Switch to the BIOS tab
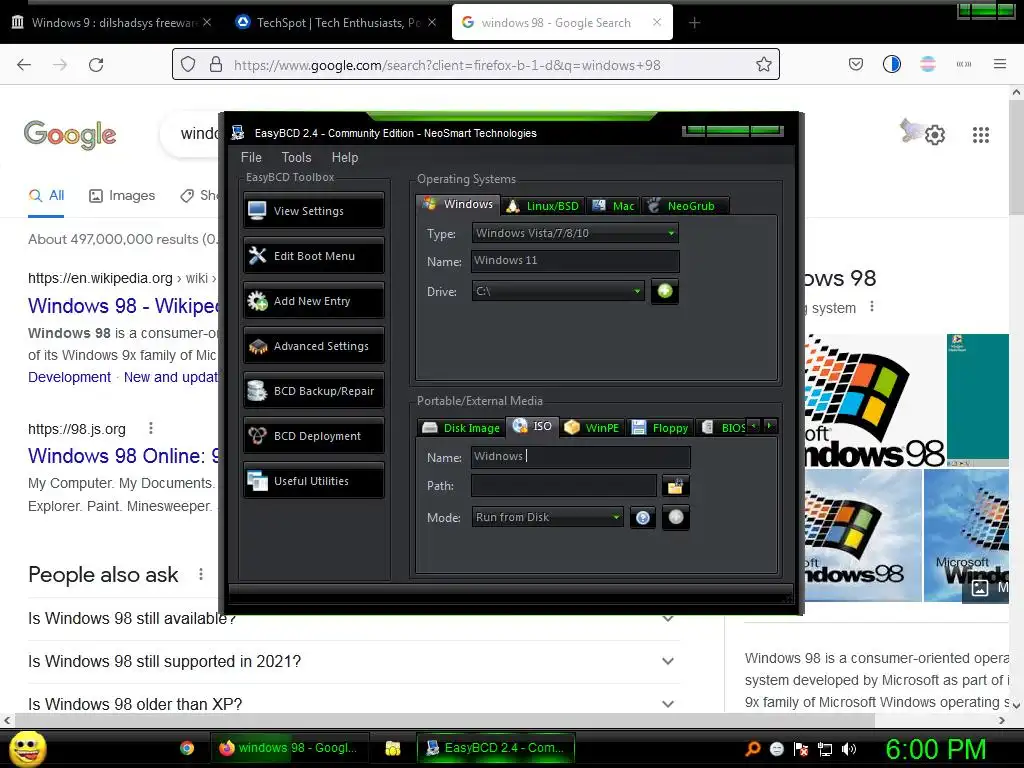The image size is (1024, 768). [723, 428]
